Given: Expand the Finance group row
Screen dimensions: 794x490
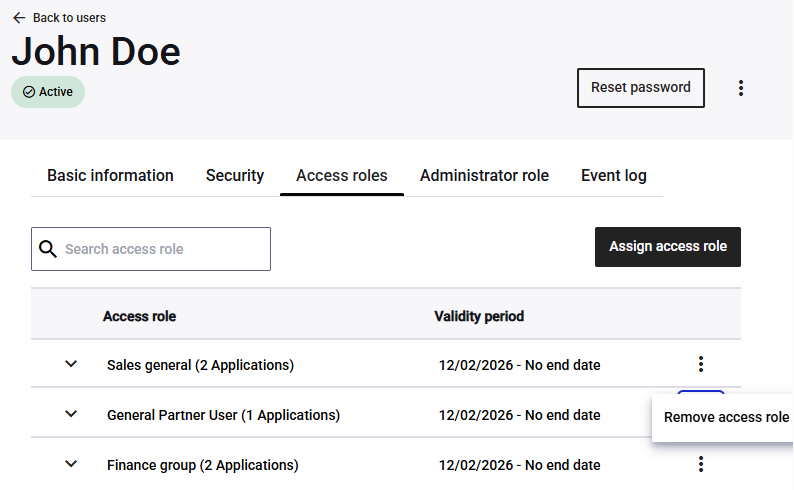Looking at the screenshot, I should [x=71, y=464].
